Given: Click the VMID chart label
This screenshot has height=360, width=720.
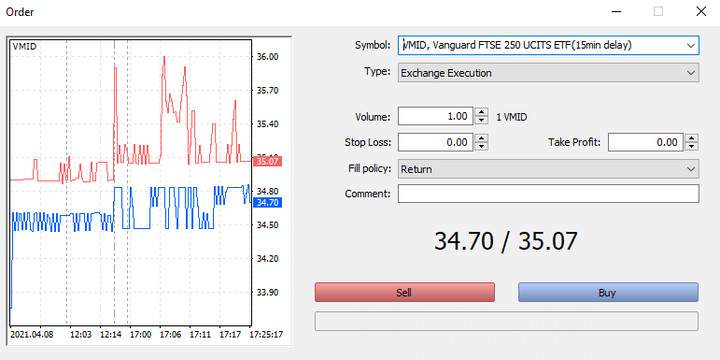Looking at the screenshot, I should click(24, 46).
